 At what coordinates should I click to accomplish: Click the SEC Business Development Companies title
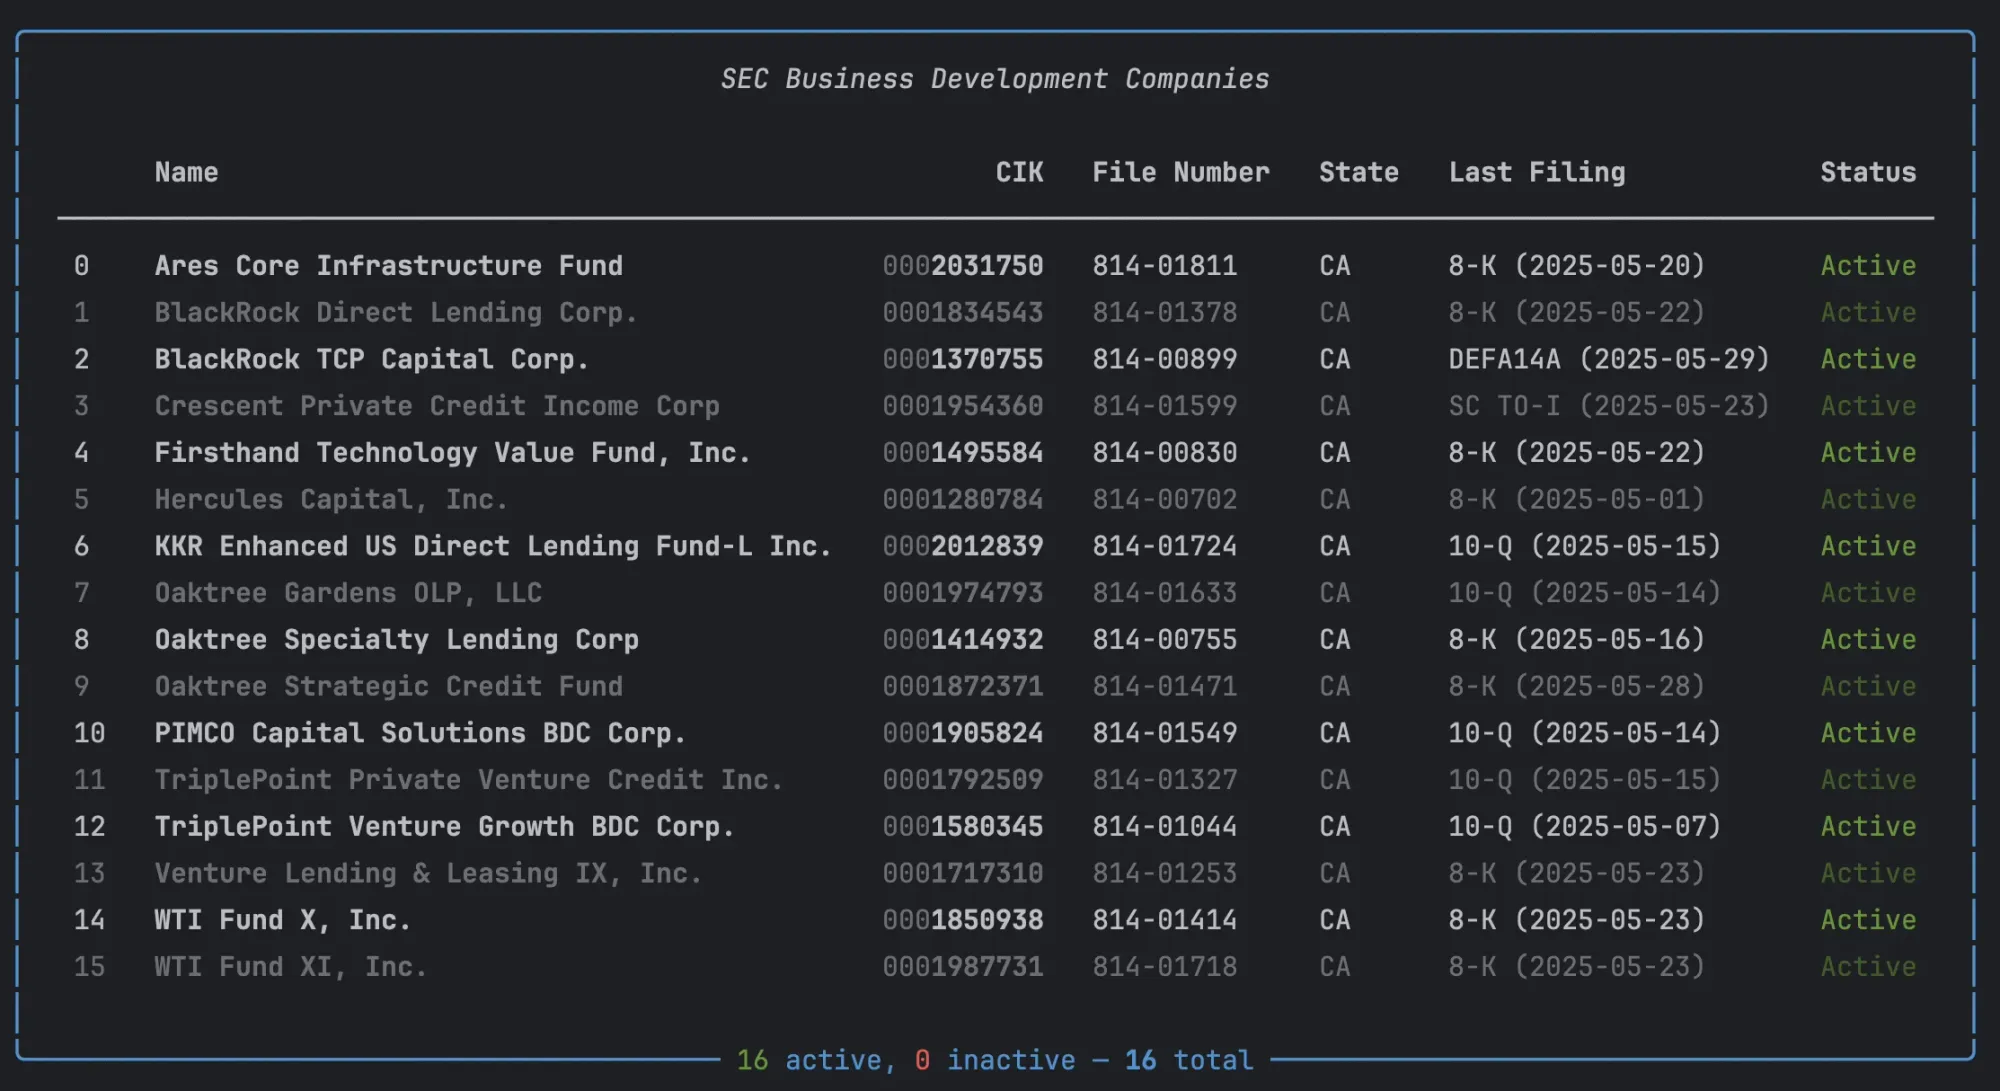coord(996,78)
